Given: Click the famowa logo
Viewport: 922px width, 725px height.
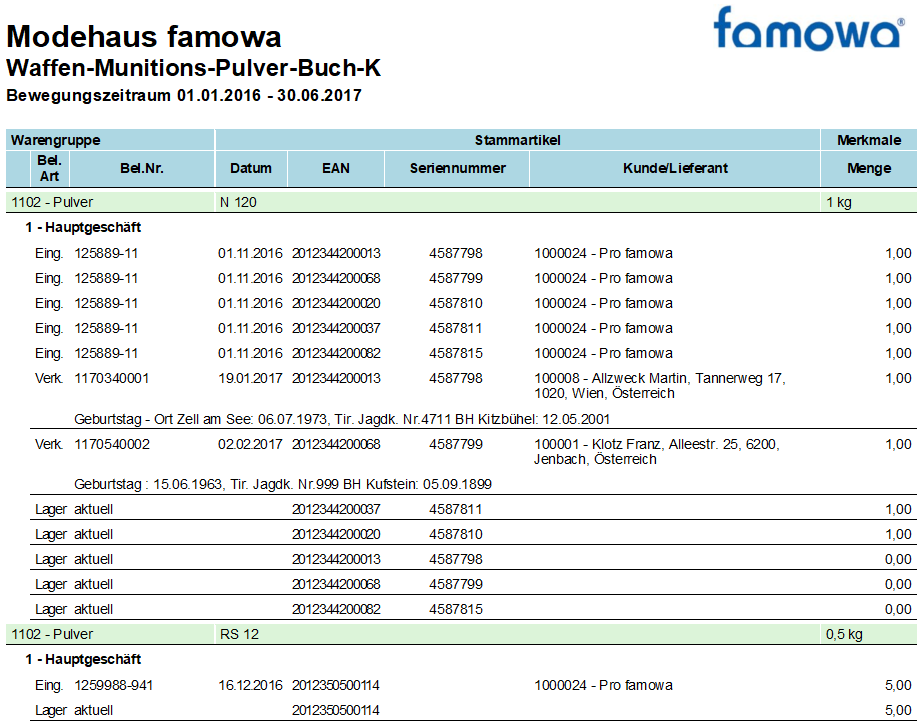Looking at the screenshot, I should pos(809,28).
